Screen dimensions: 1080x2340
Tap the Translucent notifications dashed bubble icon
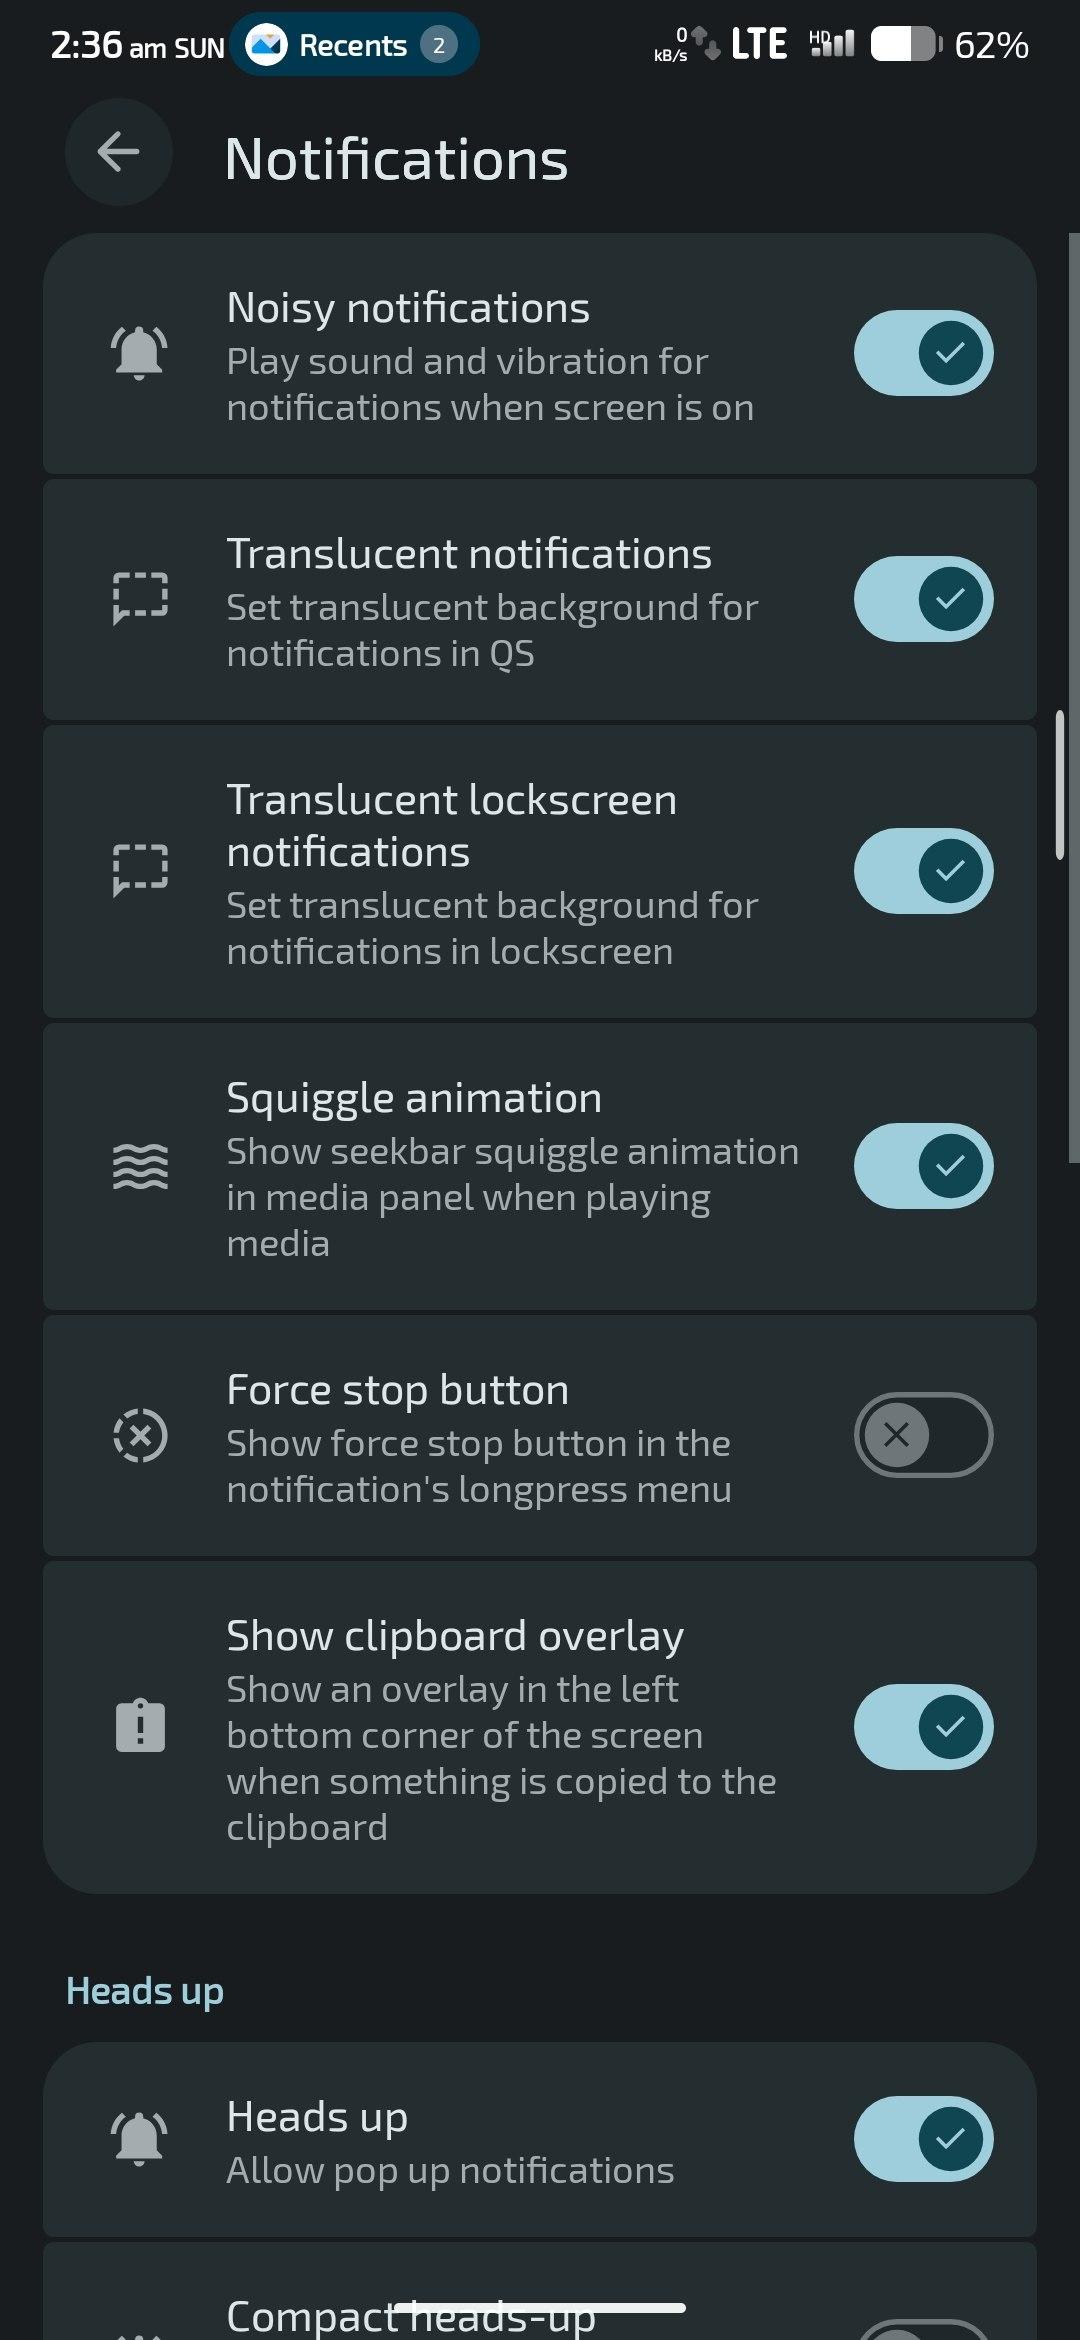[x=140, y=598]
